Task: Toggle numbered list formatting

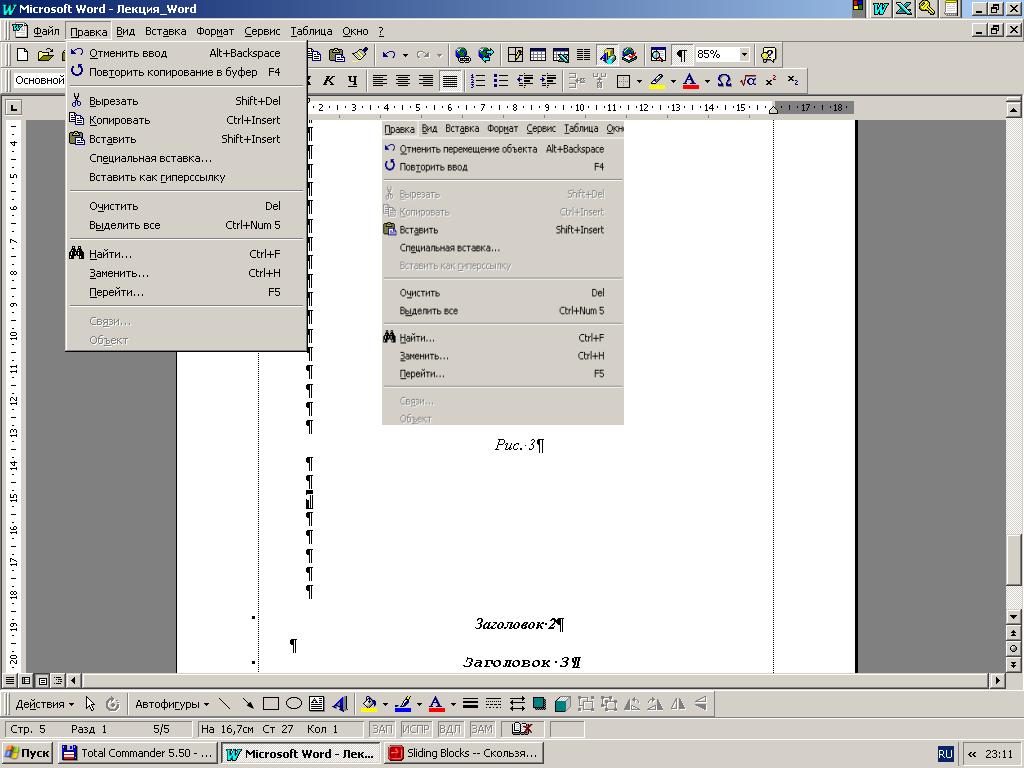Action: [477, 80]
